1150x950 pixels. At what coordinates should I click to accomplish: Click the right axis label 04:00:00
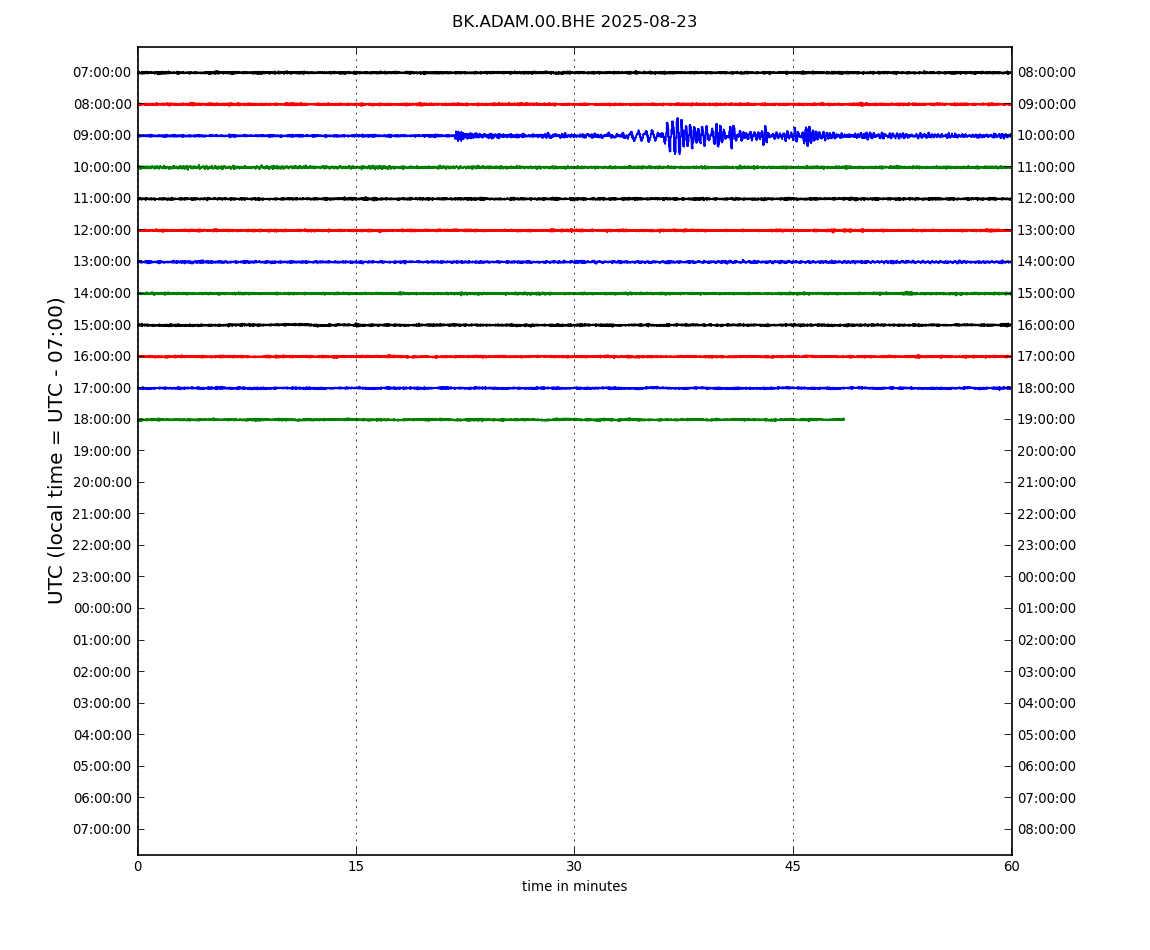click(x=1047, y=704)
